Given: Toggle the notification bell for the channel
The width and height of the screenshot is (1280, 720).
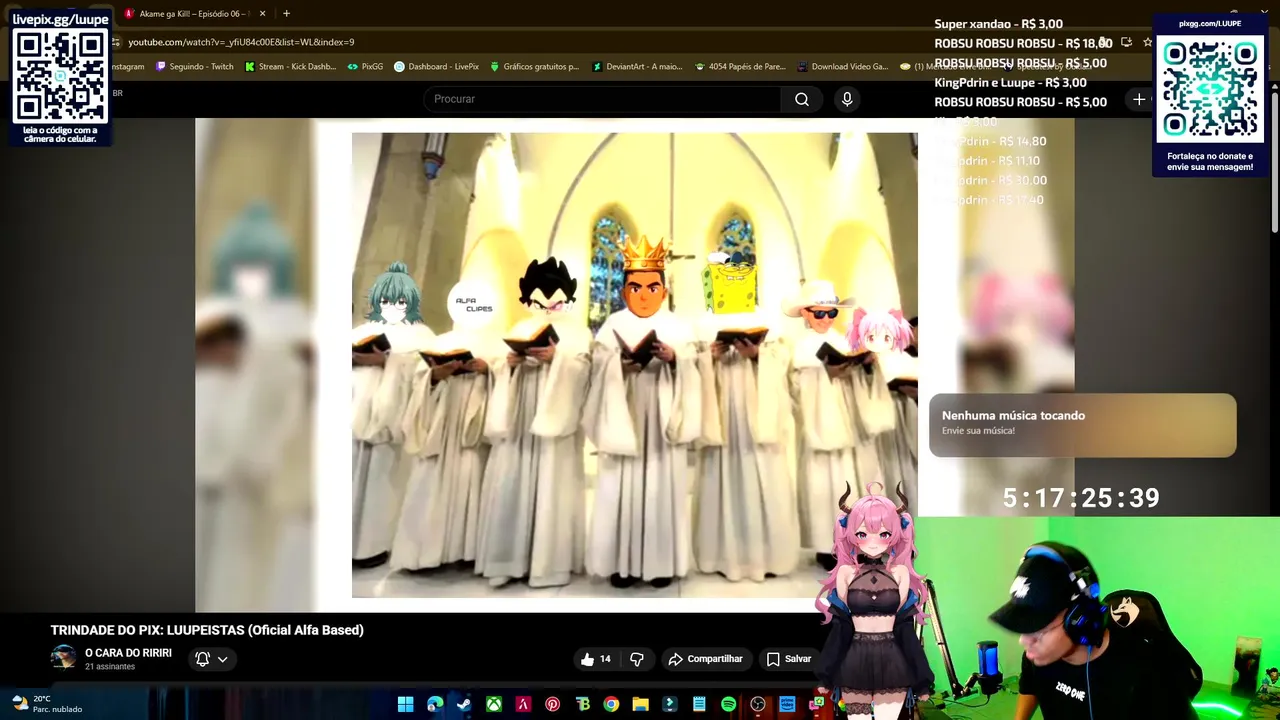Looking at the screenshot, I should pos(202,659).
